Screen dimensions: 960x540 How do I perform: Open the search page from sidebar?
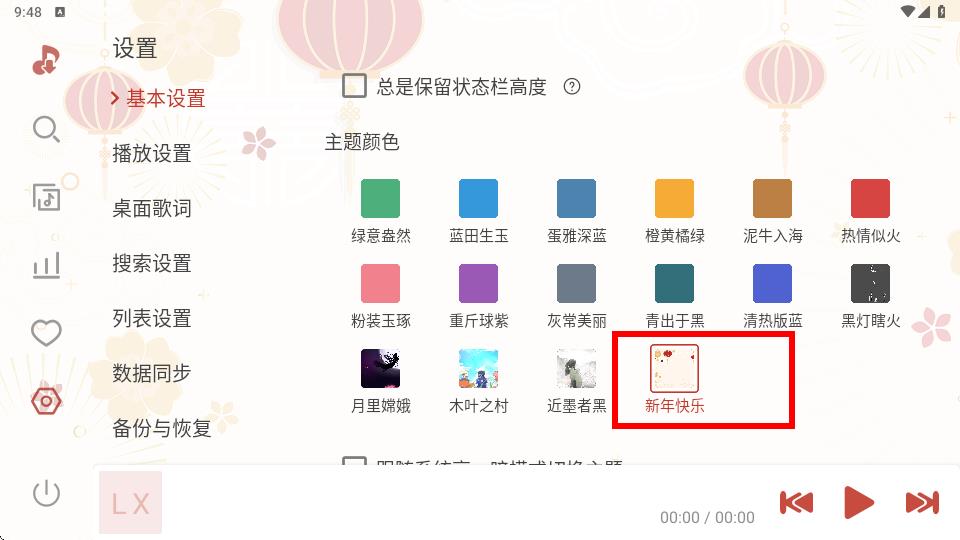(x=46, y=129)
